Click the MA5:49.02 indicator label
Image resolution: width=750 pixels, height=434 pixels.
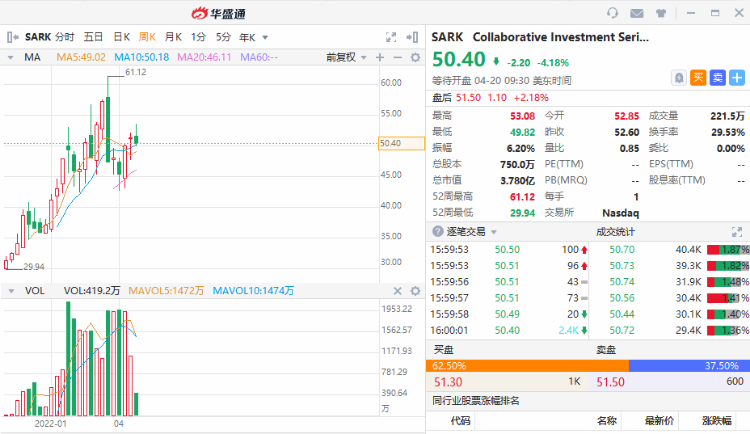click(81, 57)
